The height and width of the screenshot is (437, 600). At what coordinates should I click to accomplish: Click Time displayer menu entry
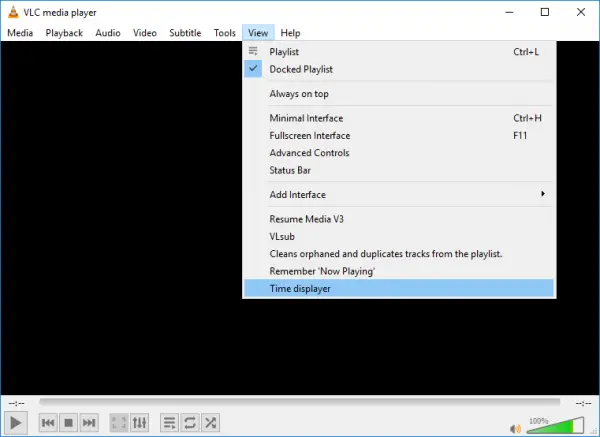tap(399, 289)
